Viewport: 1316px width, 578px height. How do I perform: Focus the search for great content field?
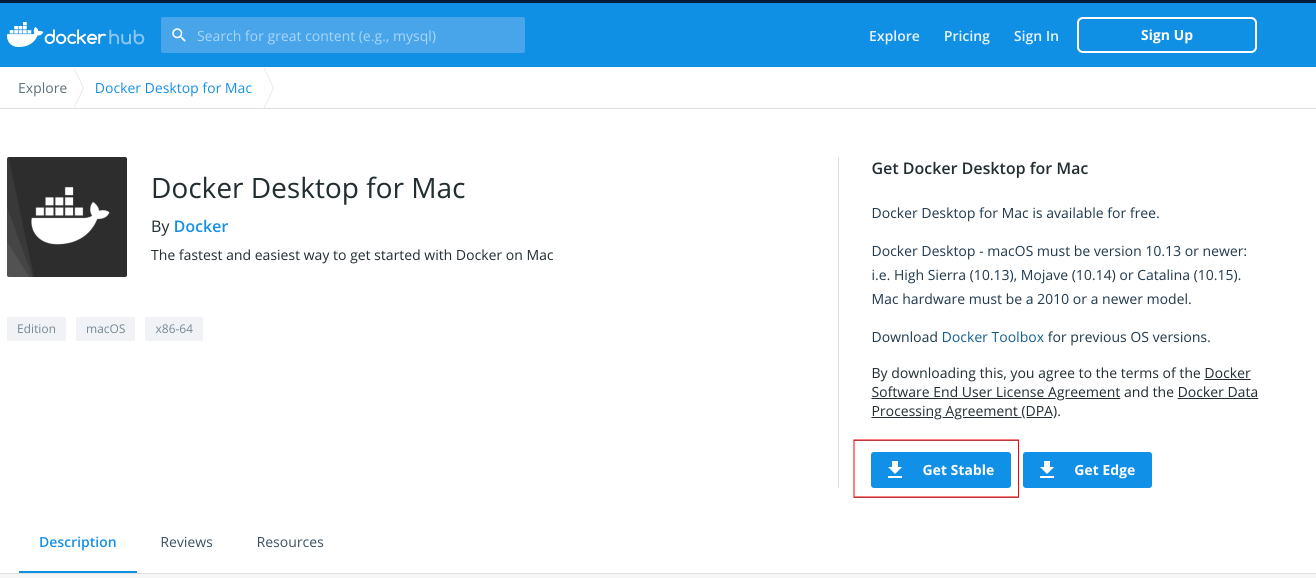coord(343,35)
